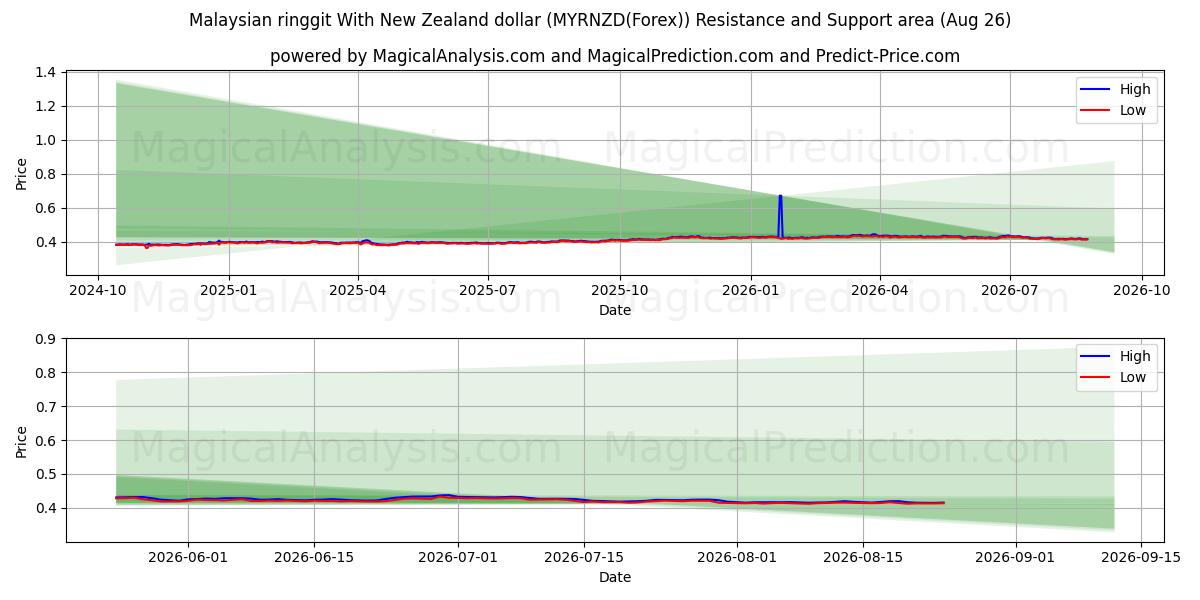Click the '0.9' y-axis label in bottom chart
This screenshot has width=1200, height=600.
pyautogui.click(x=48, y=339)
